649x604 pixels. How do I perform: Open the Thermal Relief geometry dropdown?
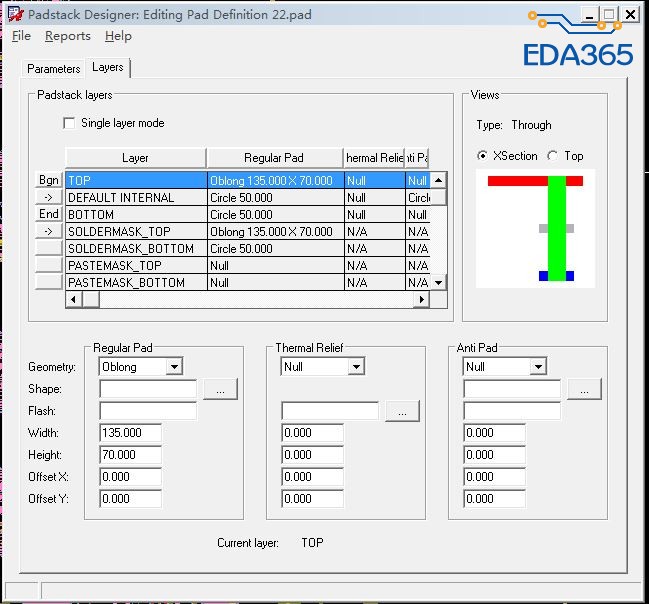[356, 366]
